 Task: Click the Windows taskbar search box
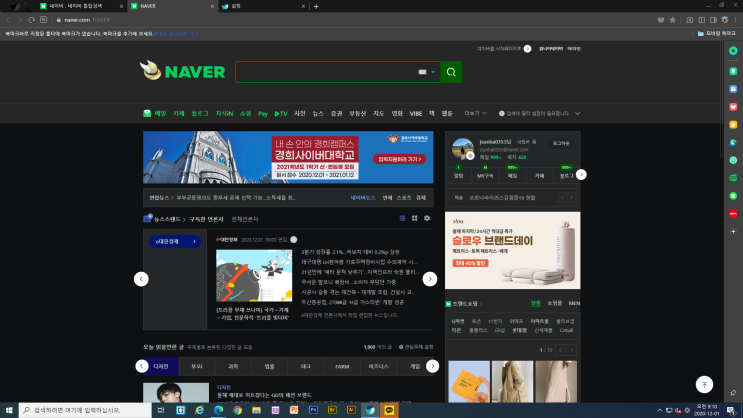click(x=85, y=410)
